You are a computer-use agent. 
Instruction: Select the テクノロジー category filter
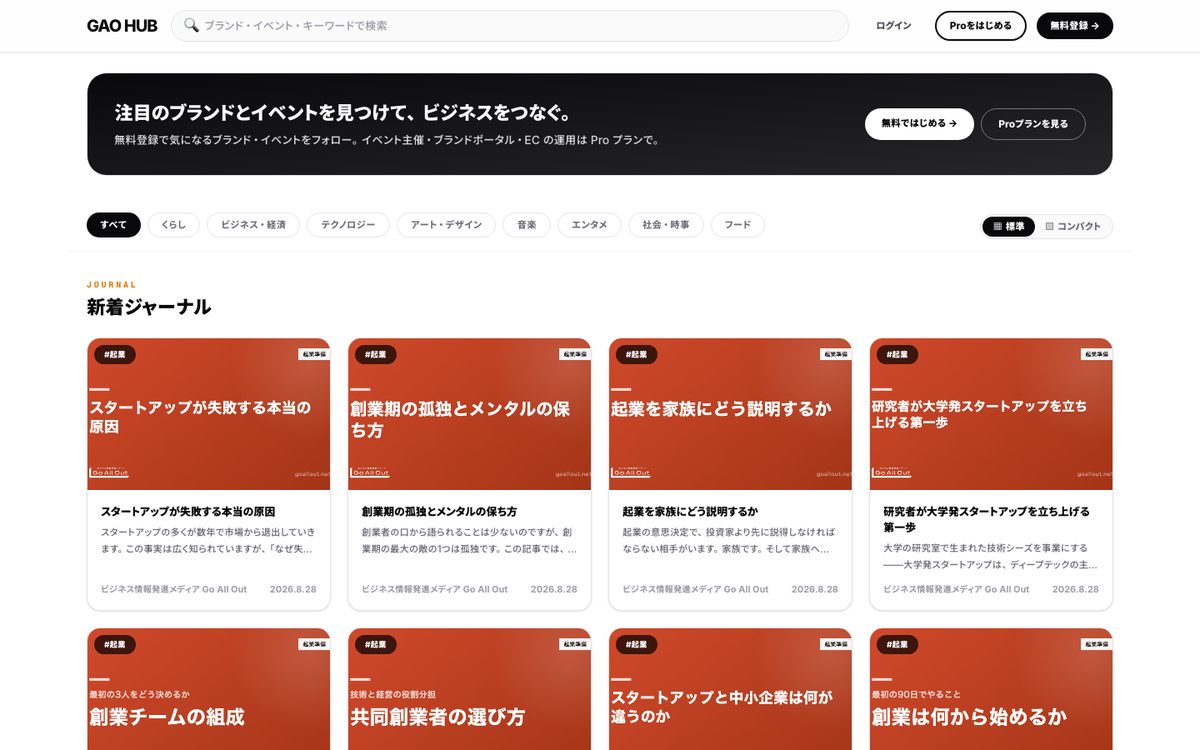click(x=348, y=225)
